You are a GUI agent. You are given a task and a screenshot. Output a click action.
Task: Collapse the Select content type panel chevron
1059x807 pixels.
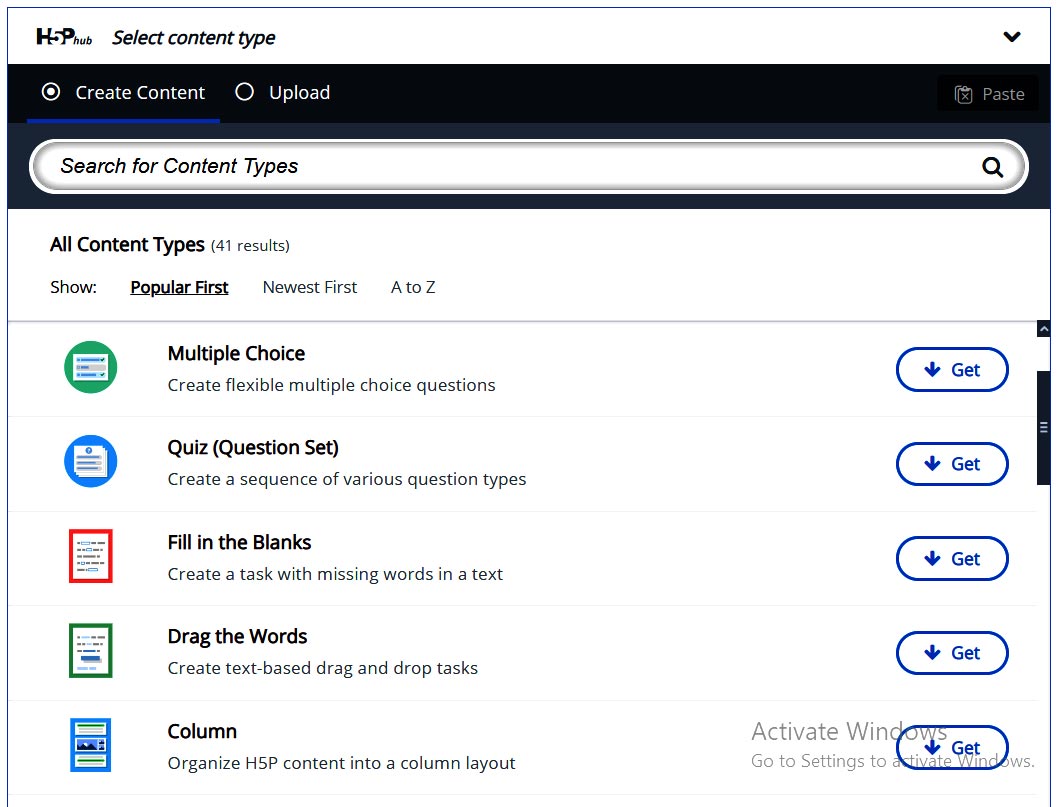1012,37
